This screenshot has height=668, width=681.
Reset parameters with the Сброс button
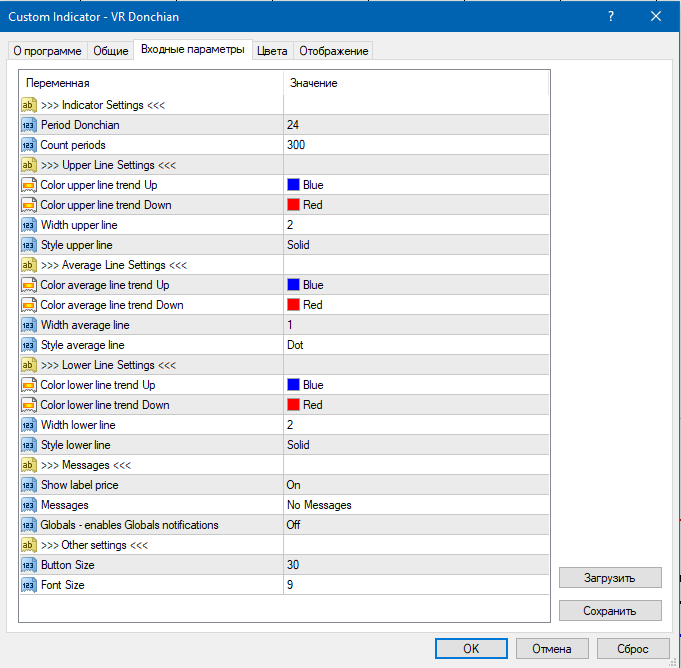coord(633,648)
